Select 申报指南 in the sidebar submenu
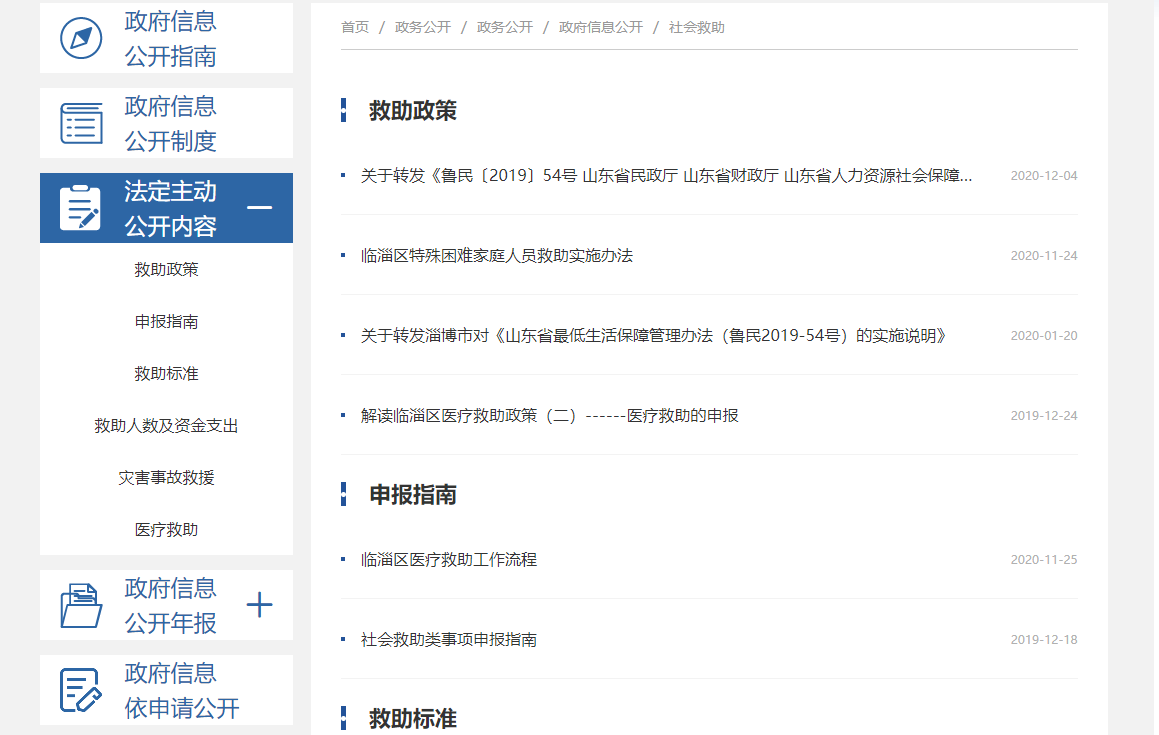This screenshot has height=735, width=1159. pyautogui.click(x=166, y=322)
